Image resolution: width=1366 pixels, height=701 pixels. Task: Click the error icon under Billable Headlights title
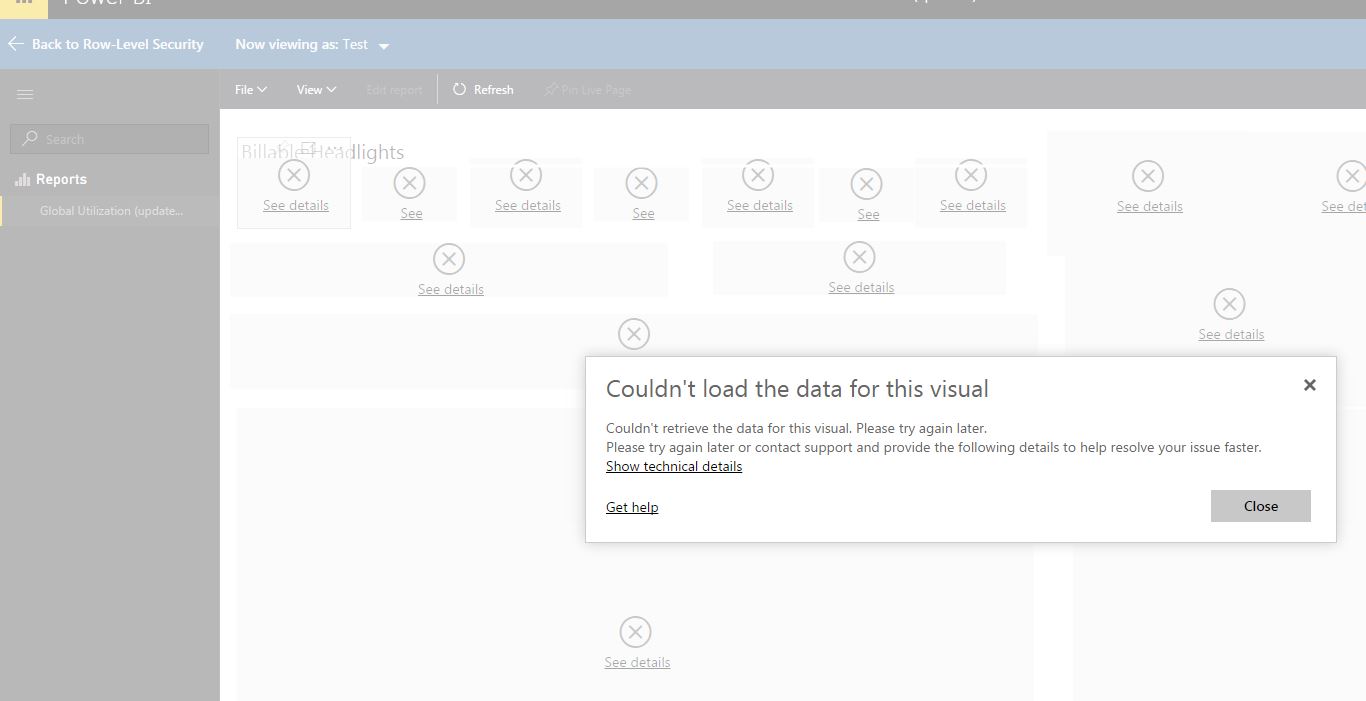click(x=294, y=175)
